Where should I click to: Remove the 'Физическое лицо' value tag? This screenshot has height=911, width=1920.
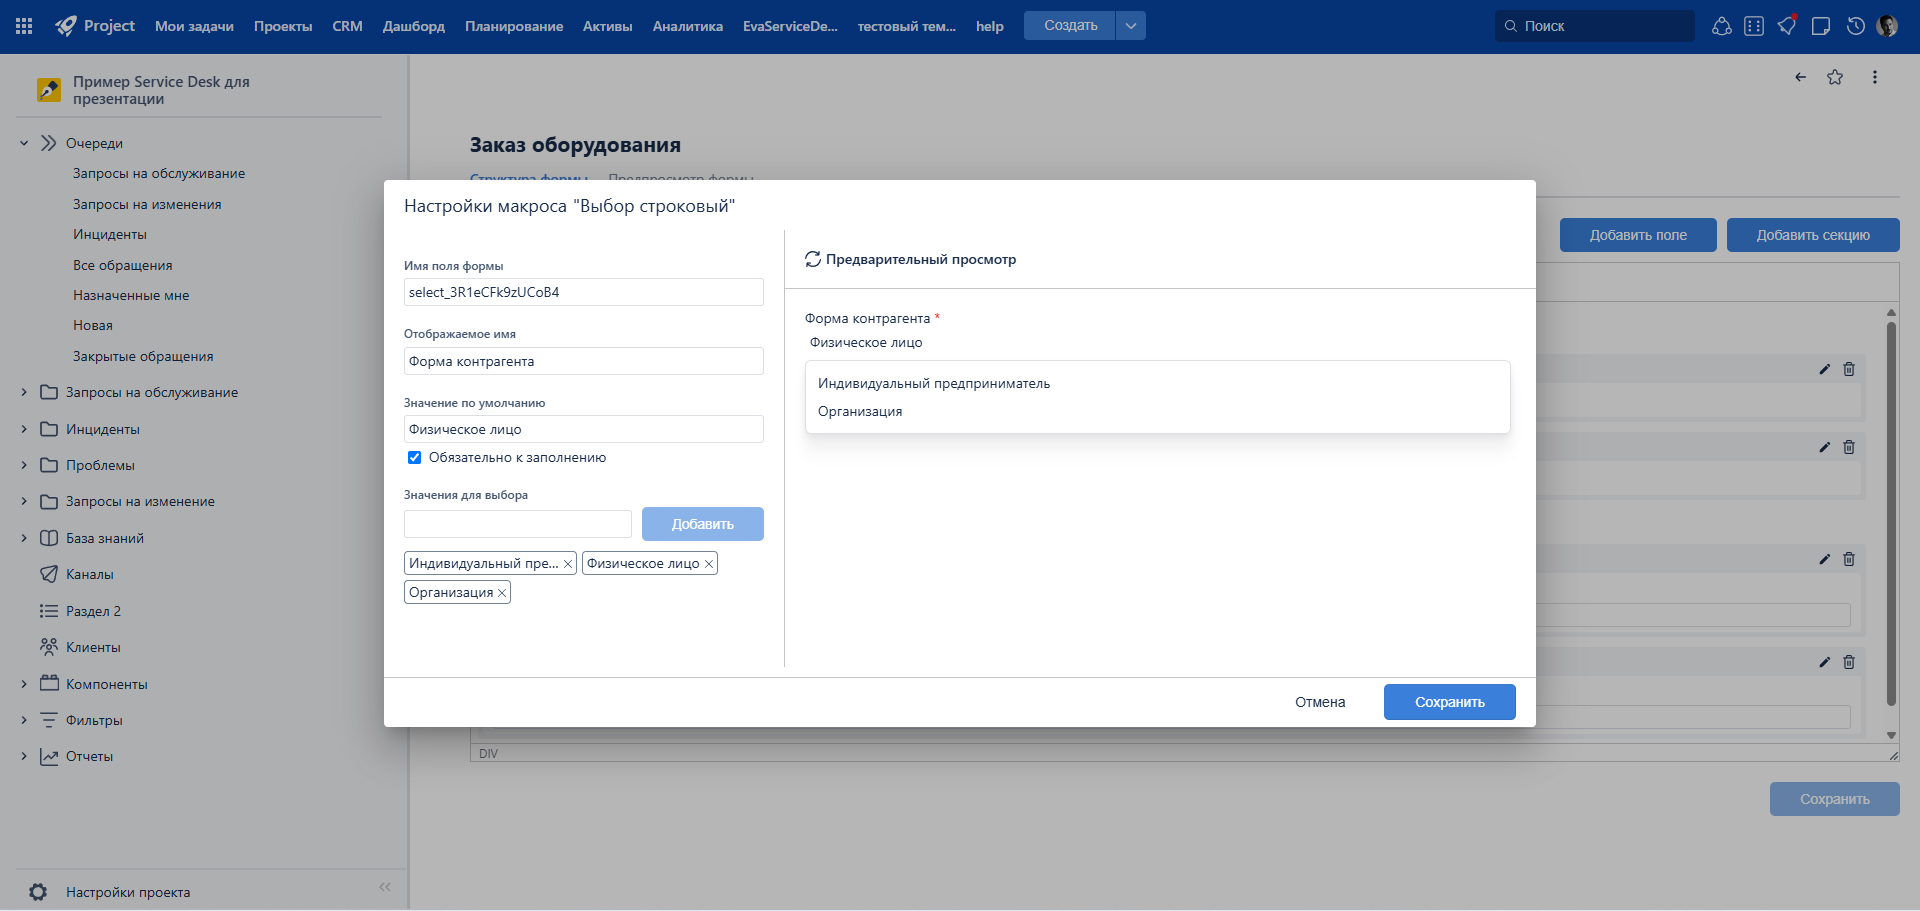point(709,564)
